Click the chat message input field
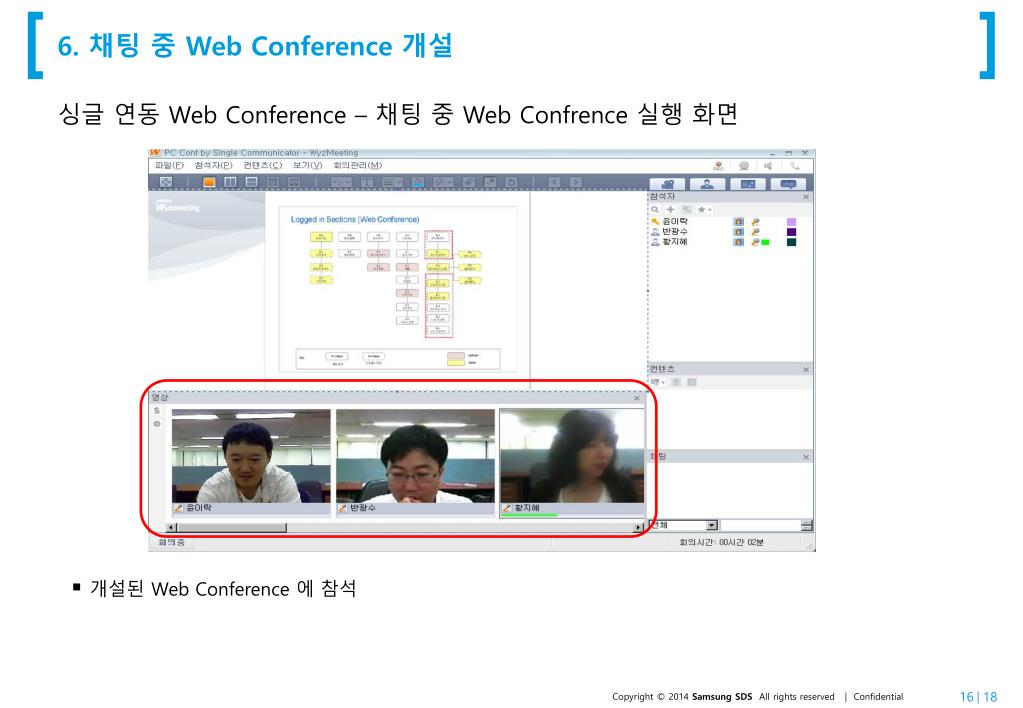Viewport: 1023px width, 708px height. pos(760,525)
